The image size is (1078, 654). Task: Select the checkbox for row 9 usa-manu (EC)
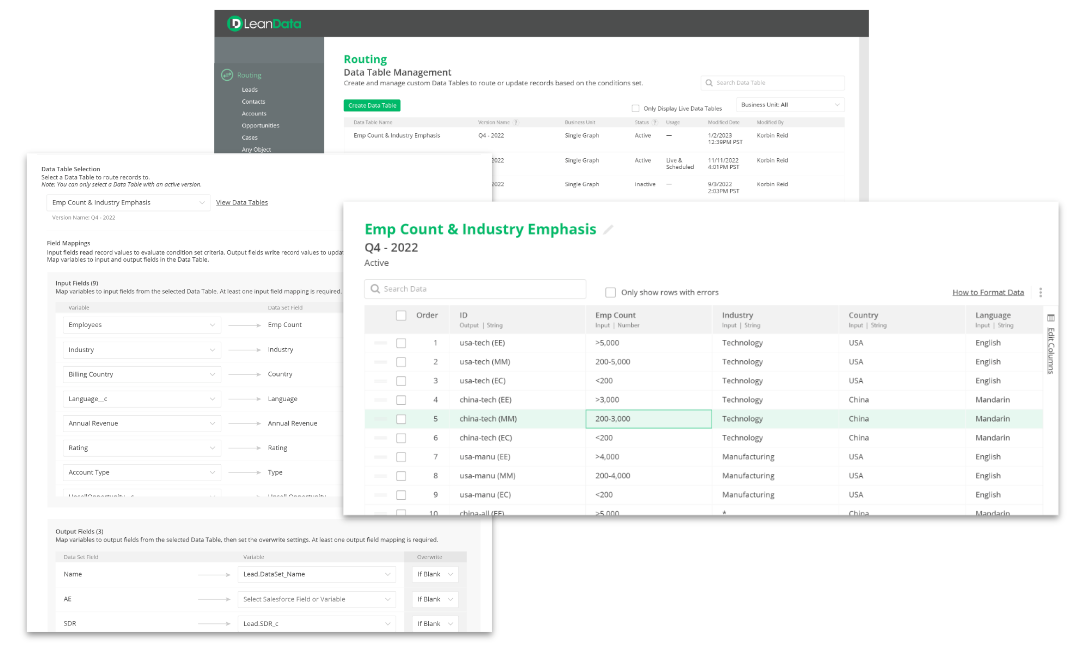401,495
